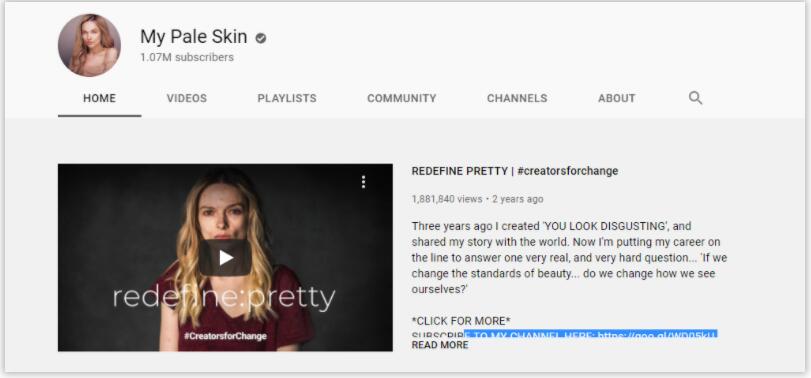The width and height of the screenshot is (811, 378).
Task: Open the video three-dot options menu
Action: point(364,182)
